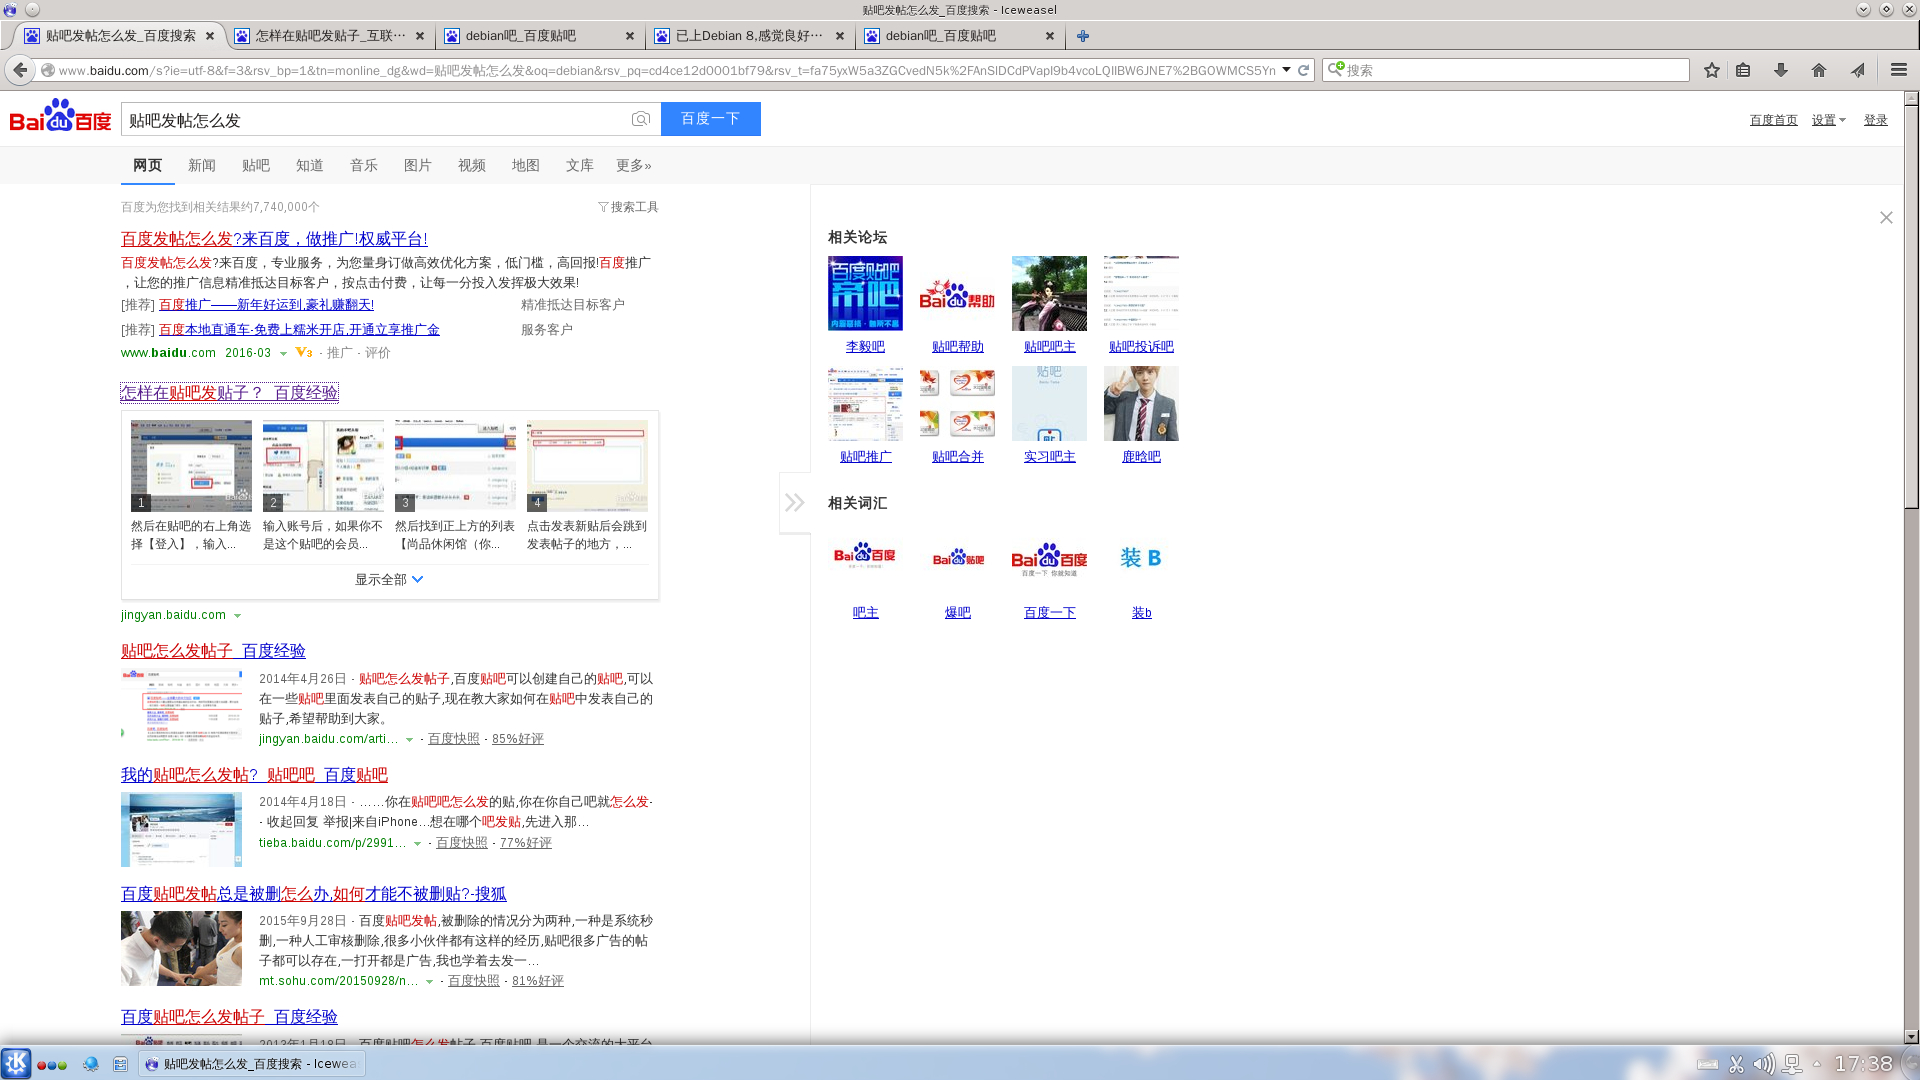This screenshot has height=1080, width=1920.
Task: Open the 登录 login link
Action: tap(1875, 120)
